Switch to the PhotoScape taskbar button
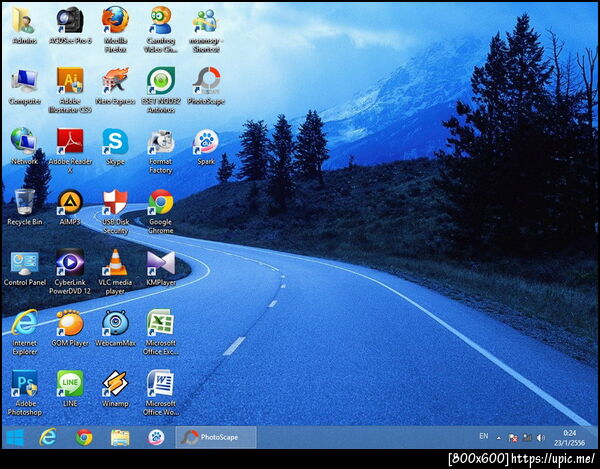The image size is (600, 469). 216,437
